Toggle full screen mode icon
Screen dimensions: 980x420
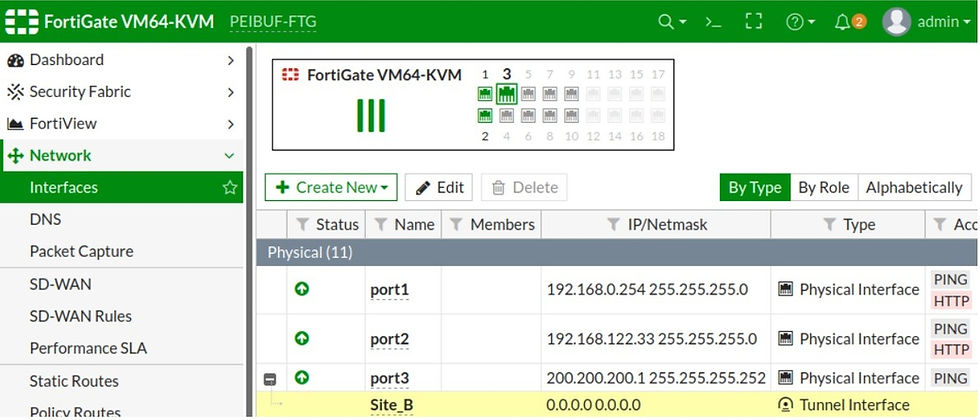click(x=754, y=22)
